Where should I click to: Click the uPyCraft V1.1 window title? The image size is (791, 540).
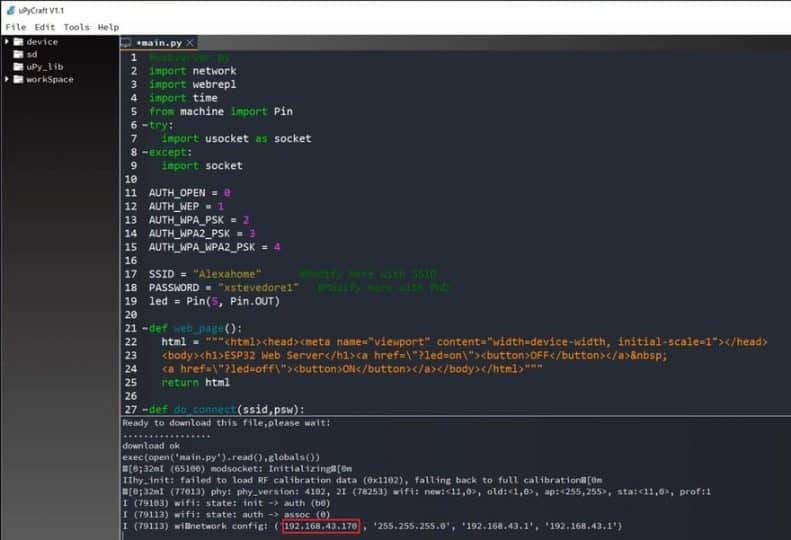click(41, 11)
